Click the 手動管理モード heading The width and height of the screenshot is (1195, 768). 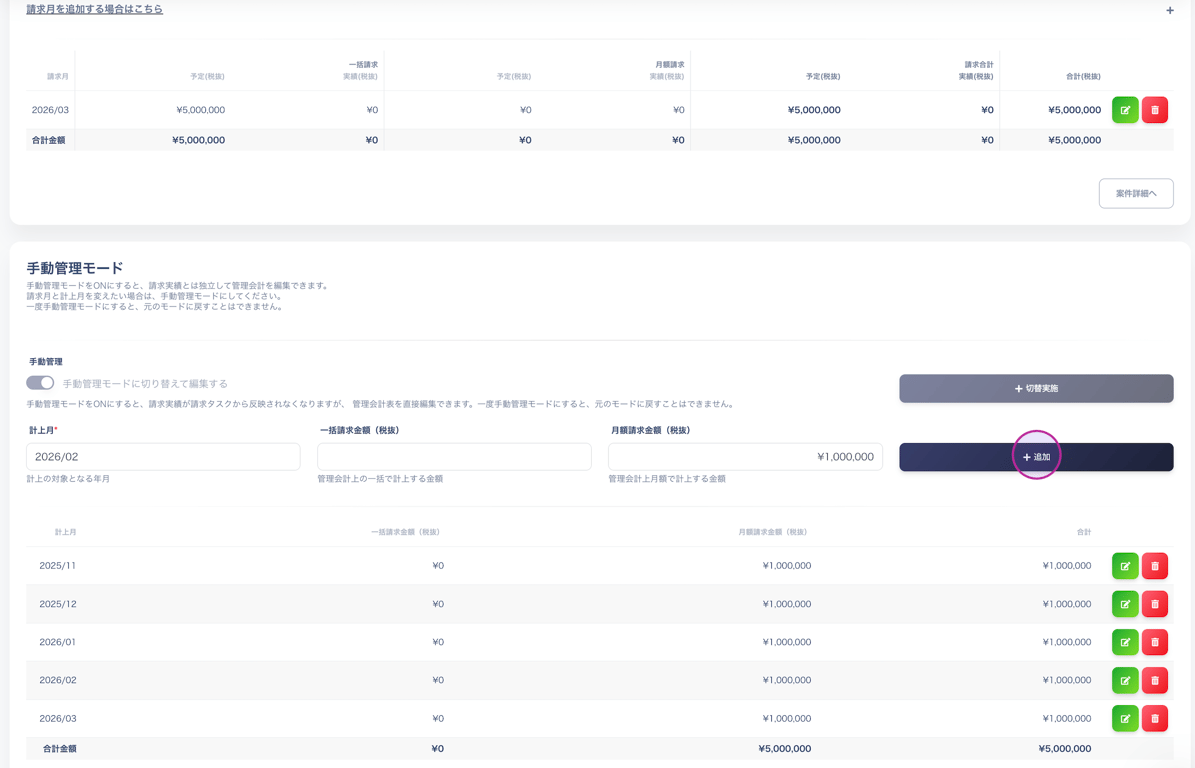click(x=75, y=268)
